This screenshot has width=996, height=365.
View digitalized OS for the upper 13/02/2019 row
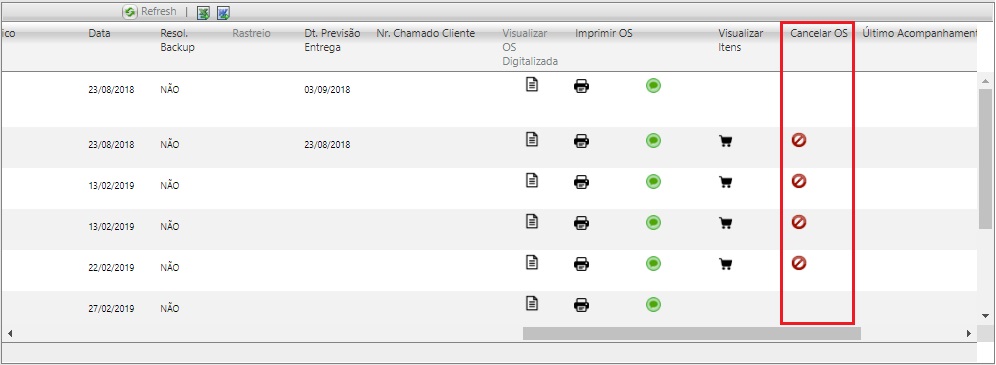click(532, 180)
